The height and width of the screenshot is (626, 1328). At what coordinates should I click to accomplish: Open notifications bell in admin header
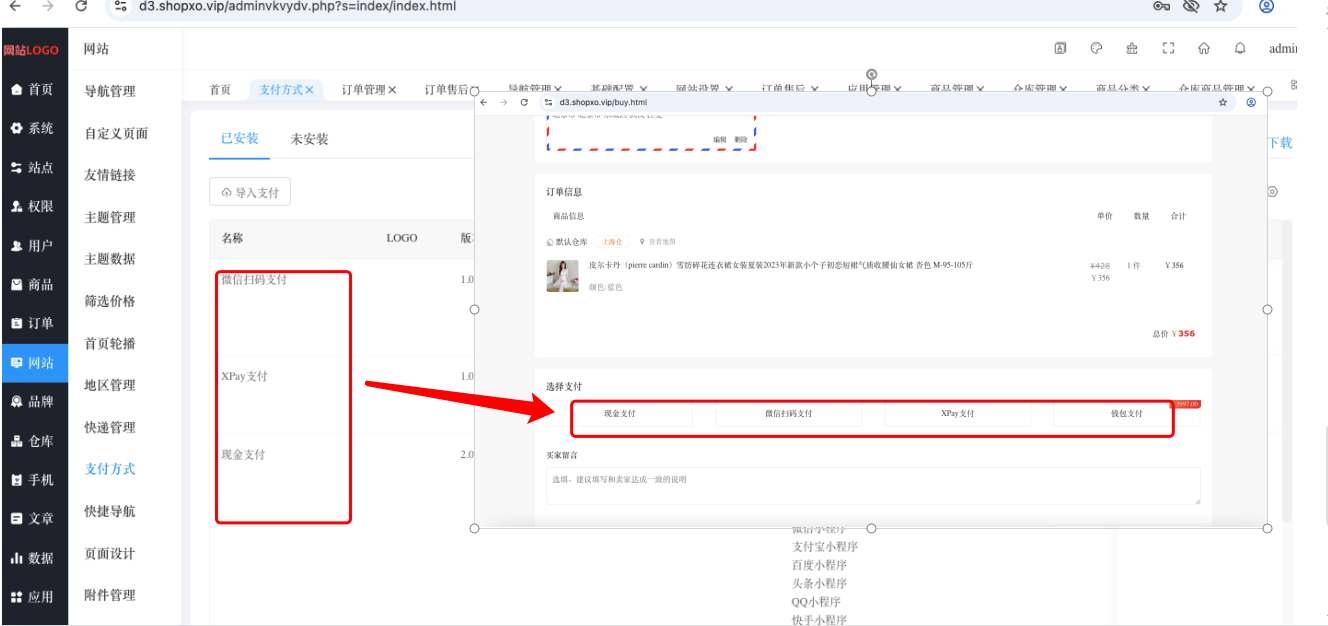tap(1240, 48)
